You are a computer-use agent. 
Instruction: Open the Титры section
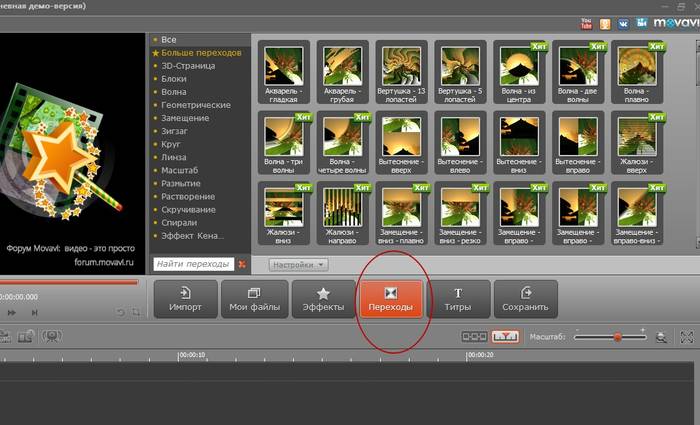click(x=459, y=298)
